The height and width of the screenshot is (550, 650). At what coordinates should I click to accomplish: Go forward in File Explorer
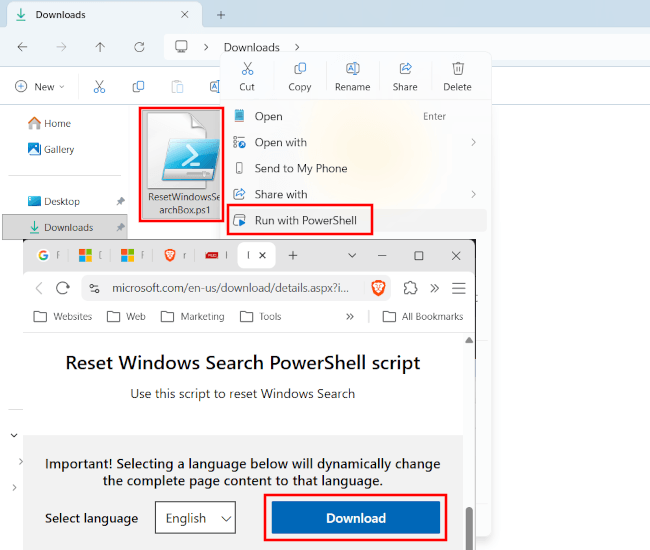click(x=61, y=47)
